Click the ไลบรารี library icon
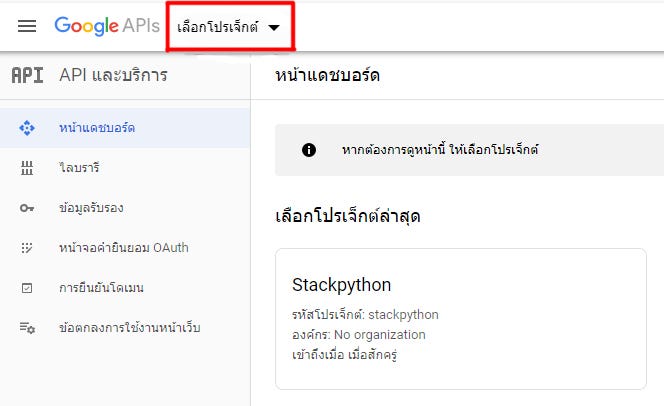 (x=27, y=168)
